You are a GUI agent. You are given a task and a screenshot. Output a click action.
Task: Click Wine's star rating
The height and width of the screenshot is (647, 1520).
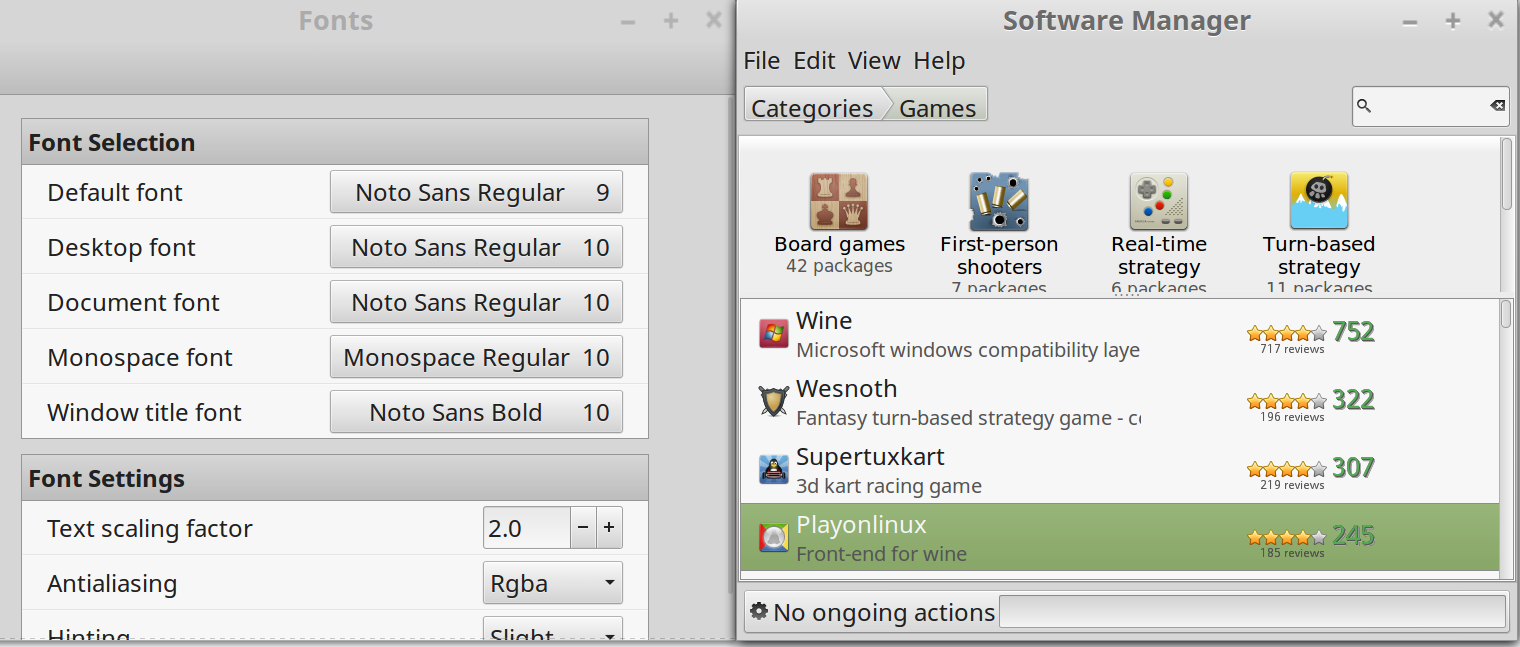coord(1287,333)
